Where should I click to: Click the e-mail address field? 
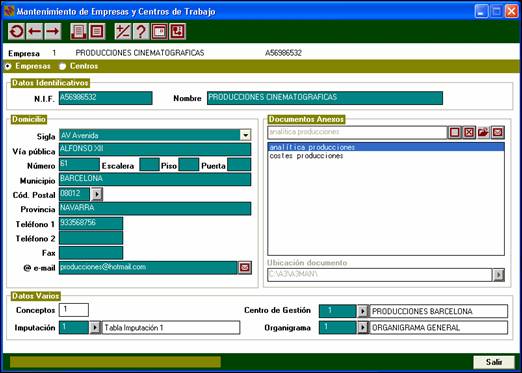point(148,267)
